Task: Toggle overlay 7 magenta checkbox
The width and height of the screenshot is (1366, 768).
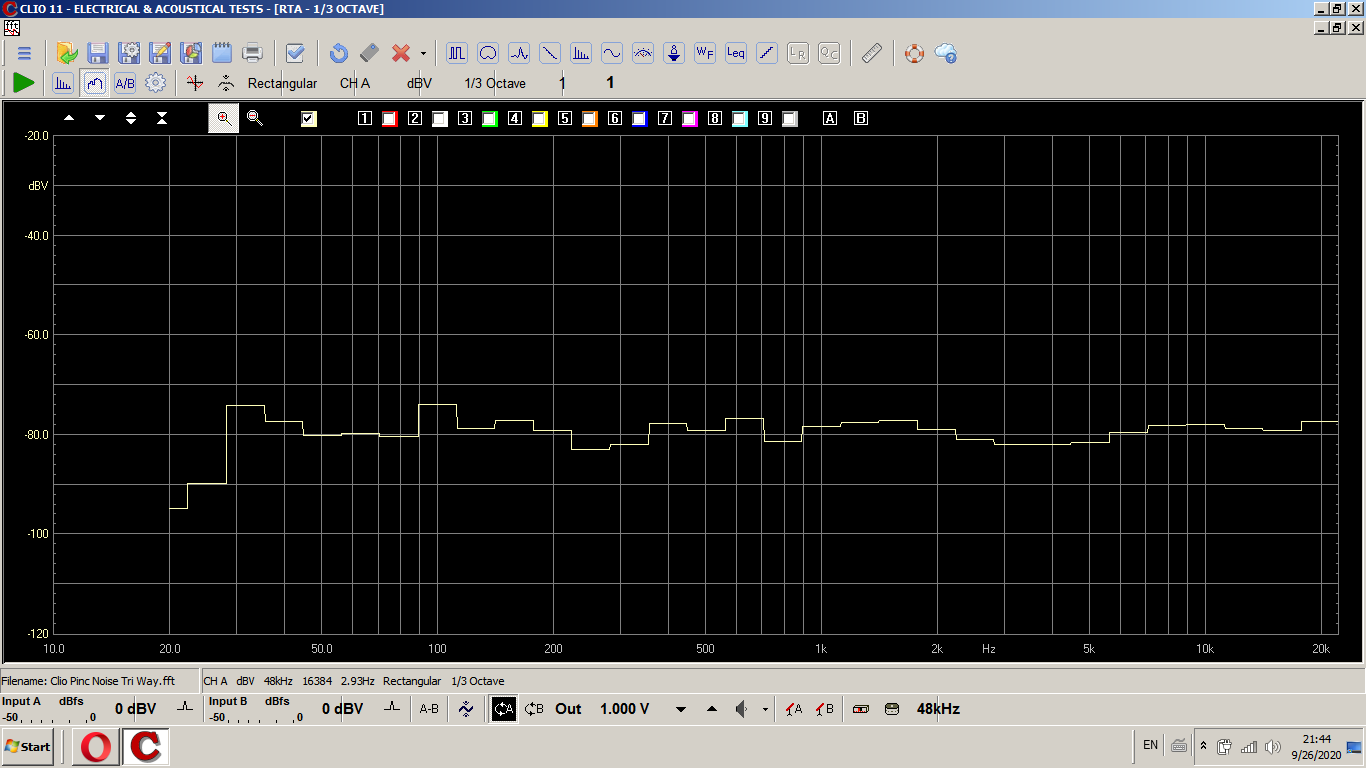Action: point(690,119)
